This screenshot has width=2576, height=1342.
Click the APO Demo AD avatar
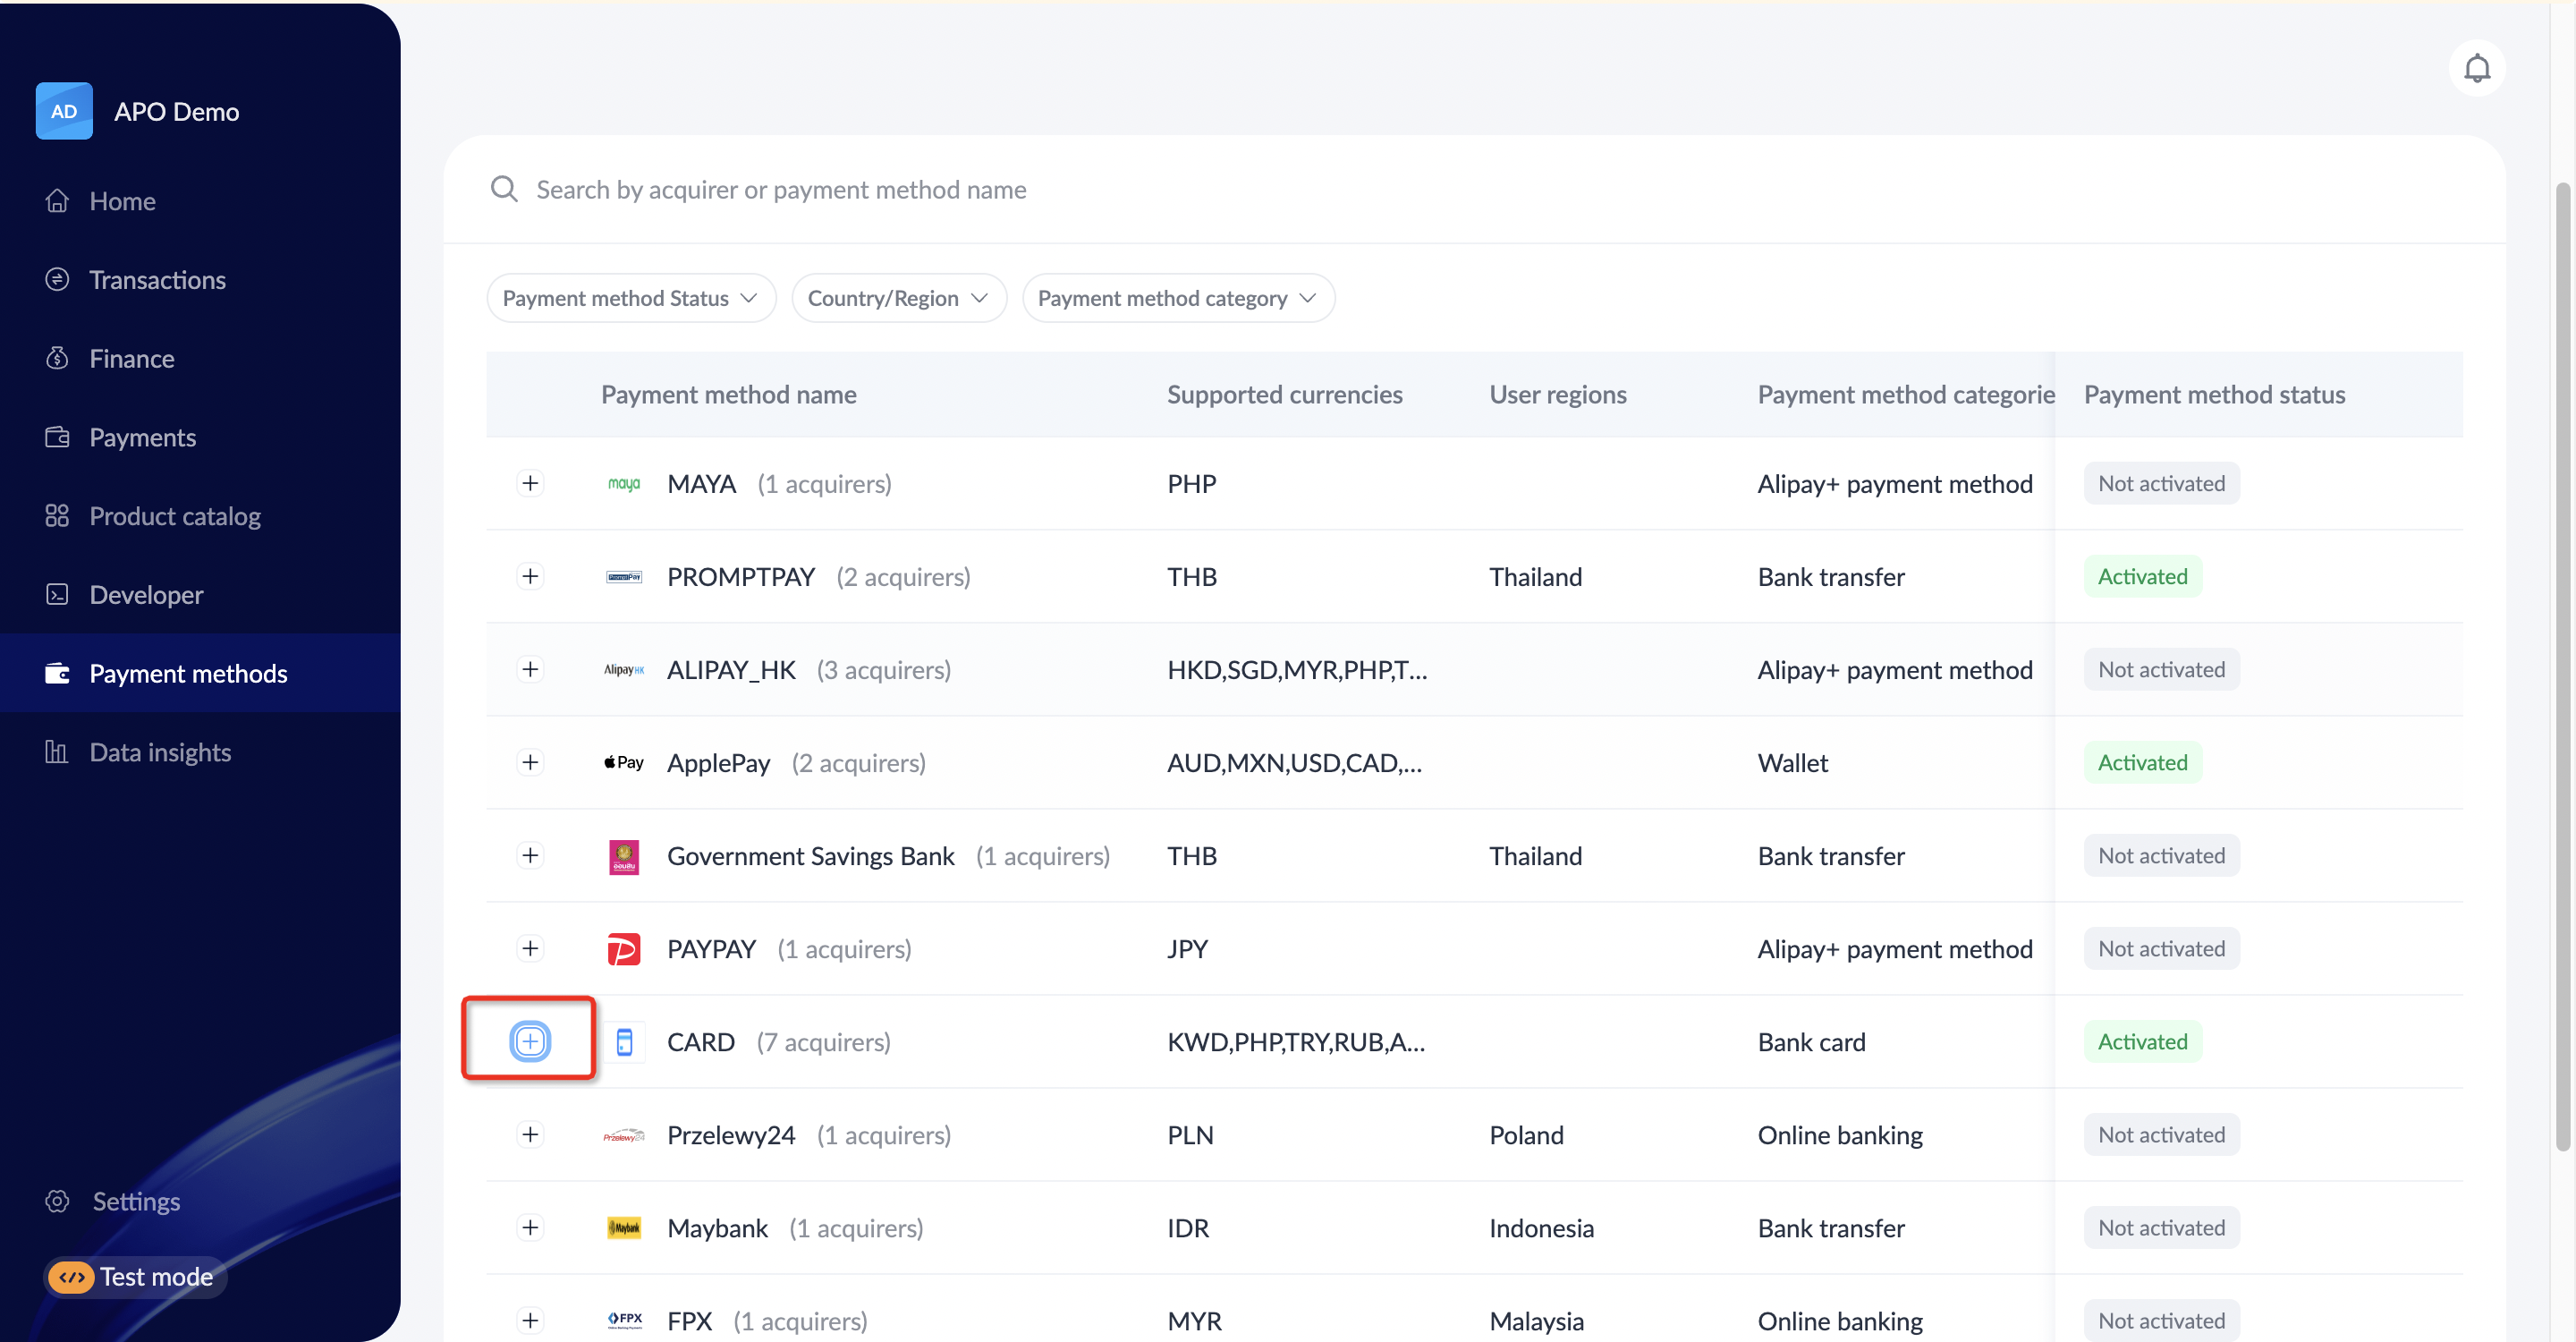click(64, 111)
